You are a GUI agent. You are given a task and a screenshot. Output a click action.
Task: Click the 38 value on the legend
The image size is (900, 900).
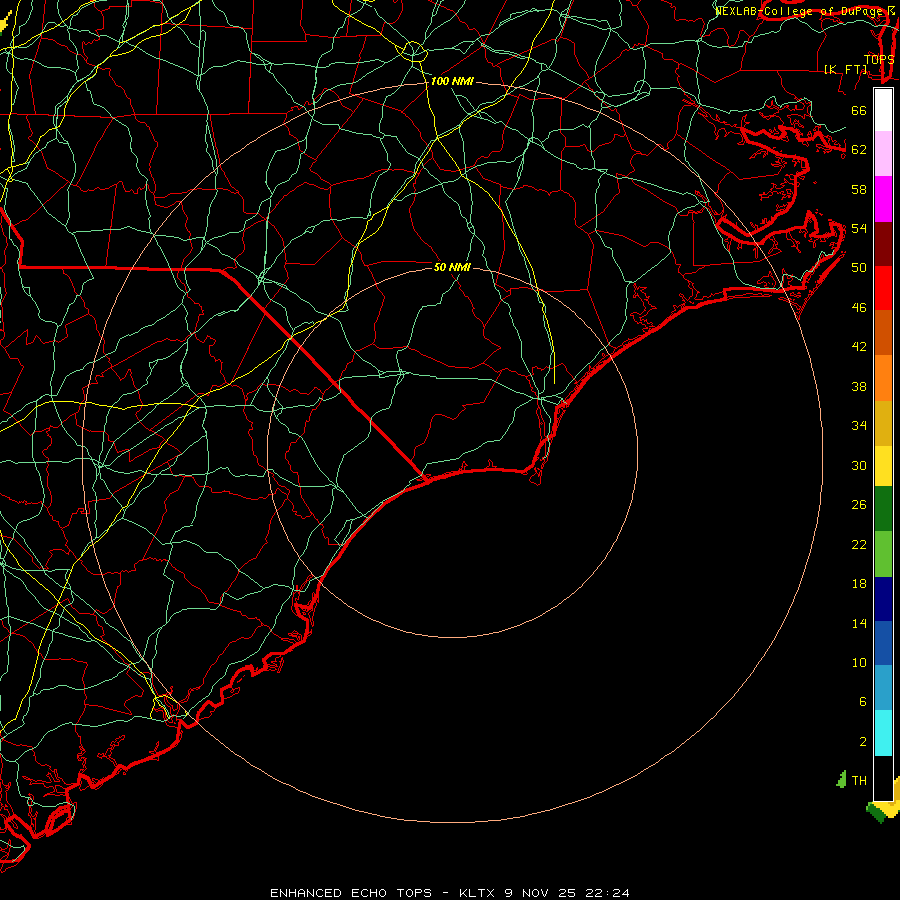[x=859, y=386]
